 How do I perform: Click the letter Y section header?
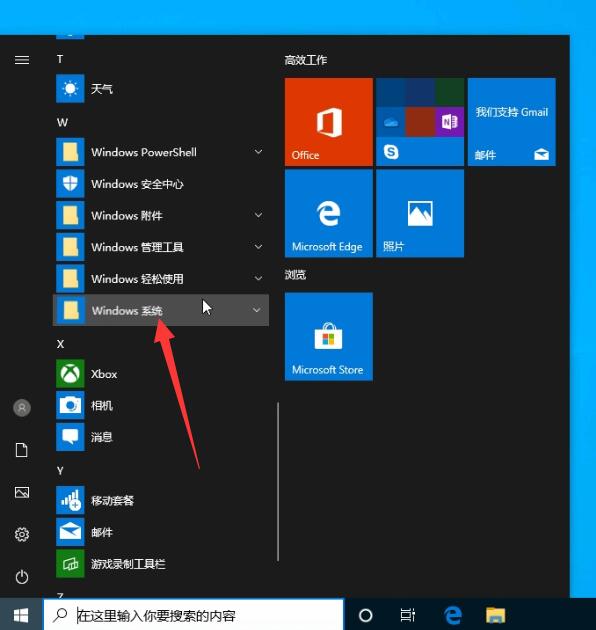(x=60, y=471)
